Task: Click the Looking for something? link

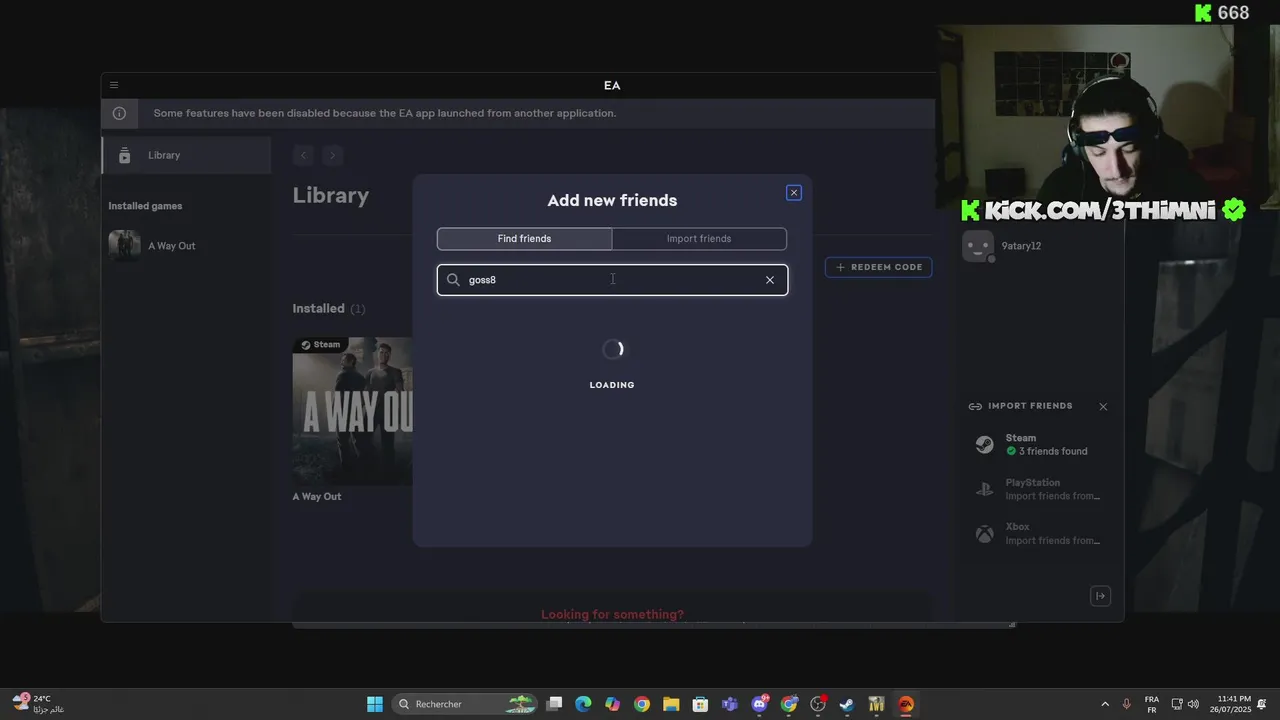Action: pyautogui.click(x=612, y=615)
